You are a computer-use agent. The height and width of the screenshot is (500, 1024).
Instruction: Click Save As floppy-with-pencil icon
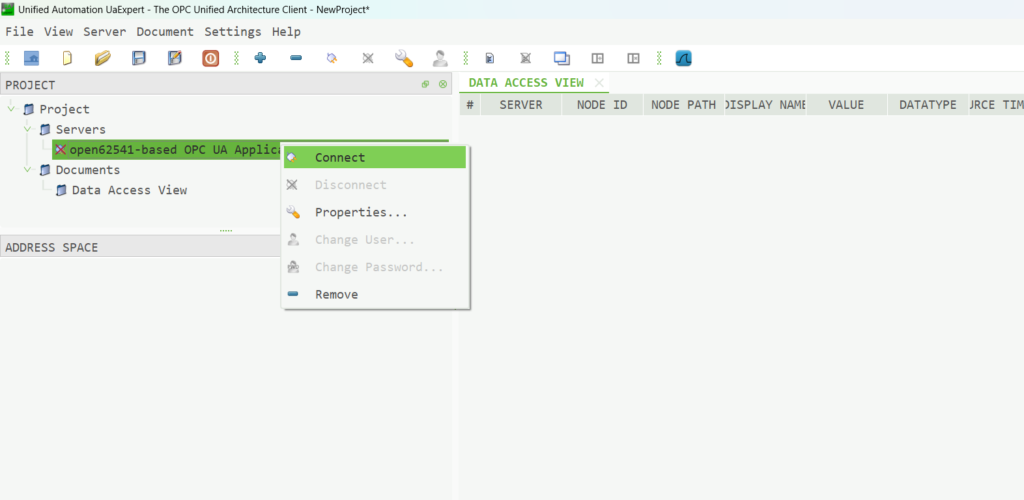tap(174, 59)
